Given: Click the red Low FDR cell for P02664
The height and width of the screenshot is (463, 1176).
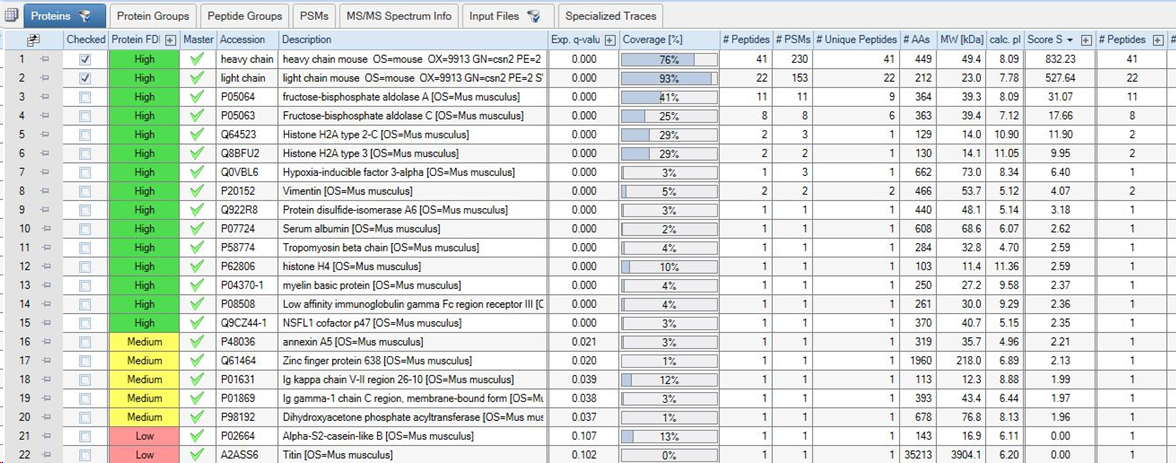Looking at the screenshot, I should click(x=145, y=437).
